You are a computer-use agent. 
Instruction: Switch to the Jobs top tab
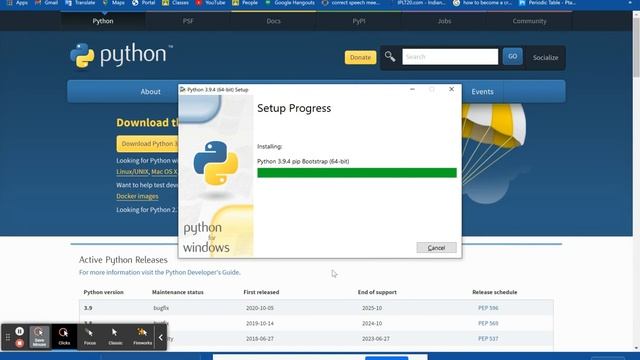444,21
